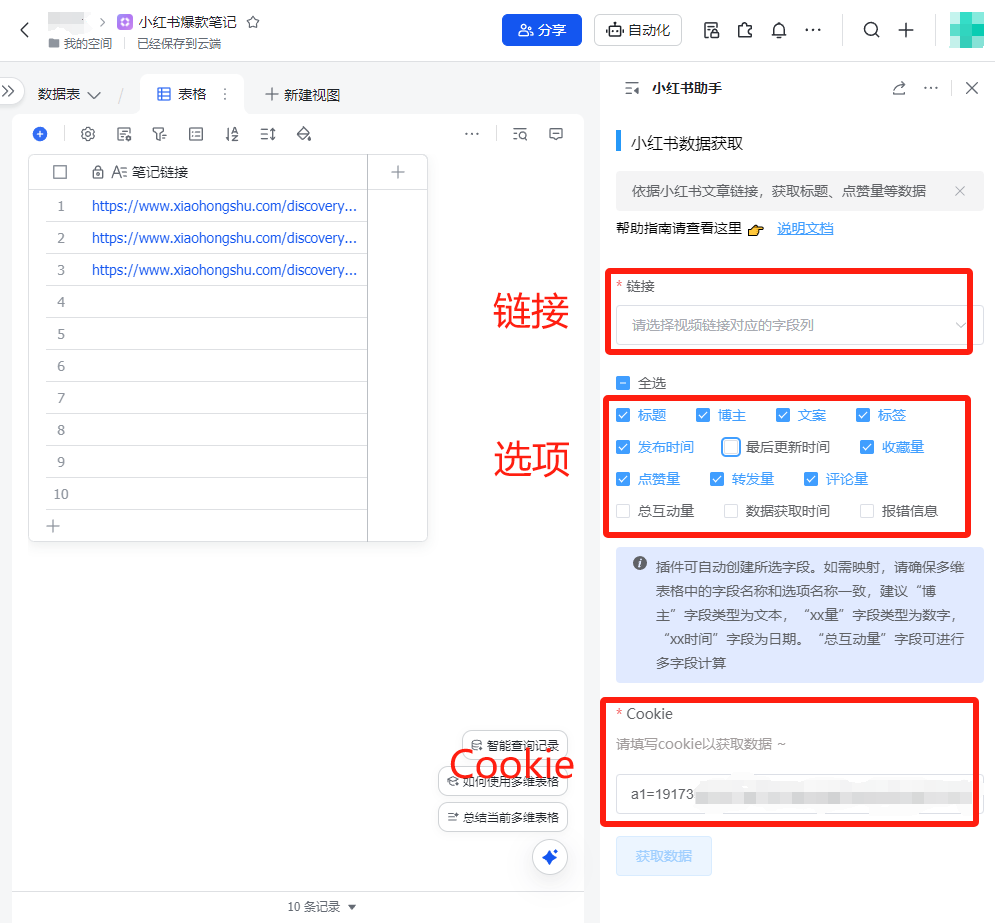This screenshot has height=923, width=995.
Task: Uncheck the 全选 select-all checkbox
Action: (623, 381)
